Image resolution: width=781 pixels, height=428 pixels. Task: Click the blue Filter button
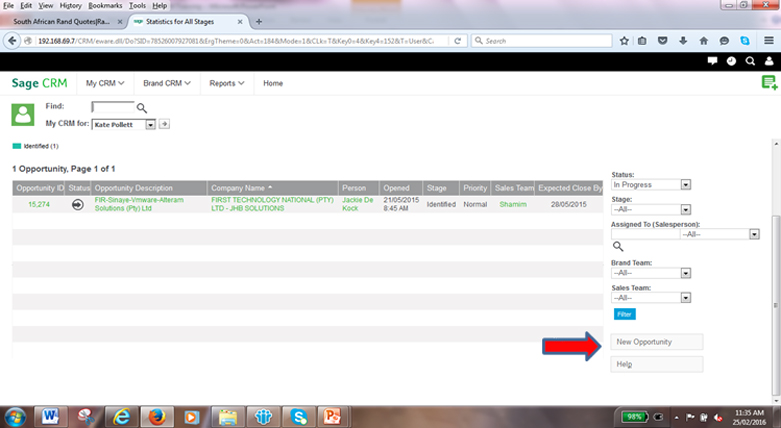tap(625, 314)
